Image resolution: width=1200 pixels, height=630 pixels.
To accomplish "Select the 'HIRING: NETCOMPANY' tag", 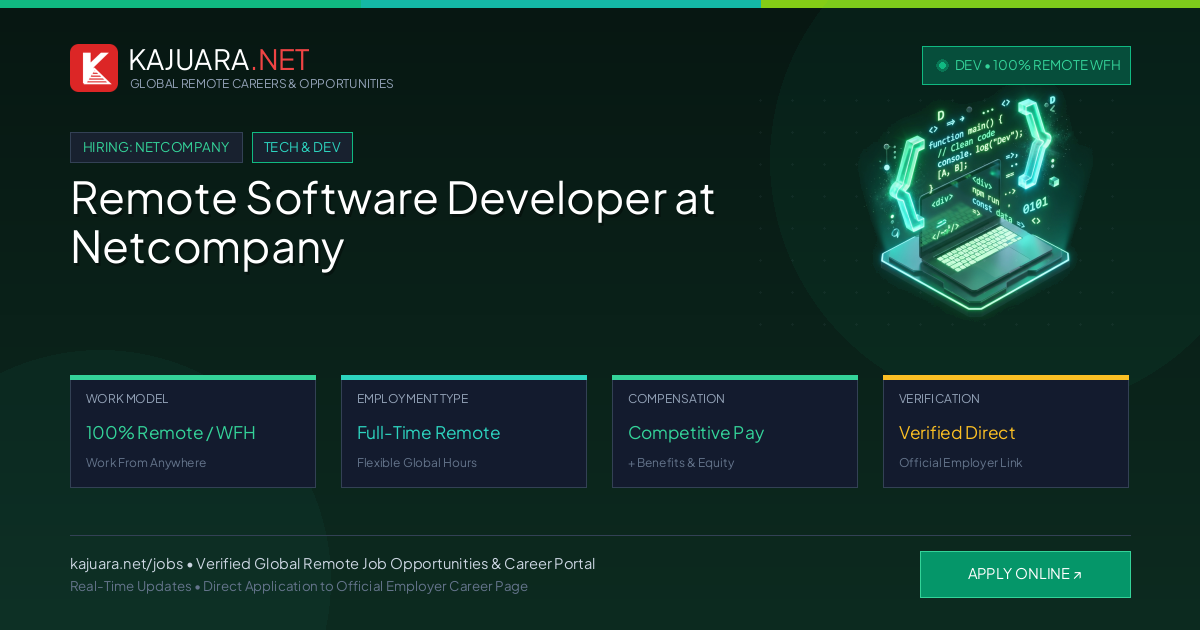I will pyautogui.click(x=156, y=147).
